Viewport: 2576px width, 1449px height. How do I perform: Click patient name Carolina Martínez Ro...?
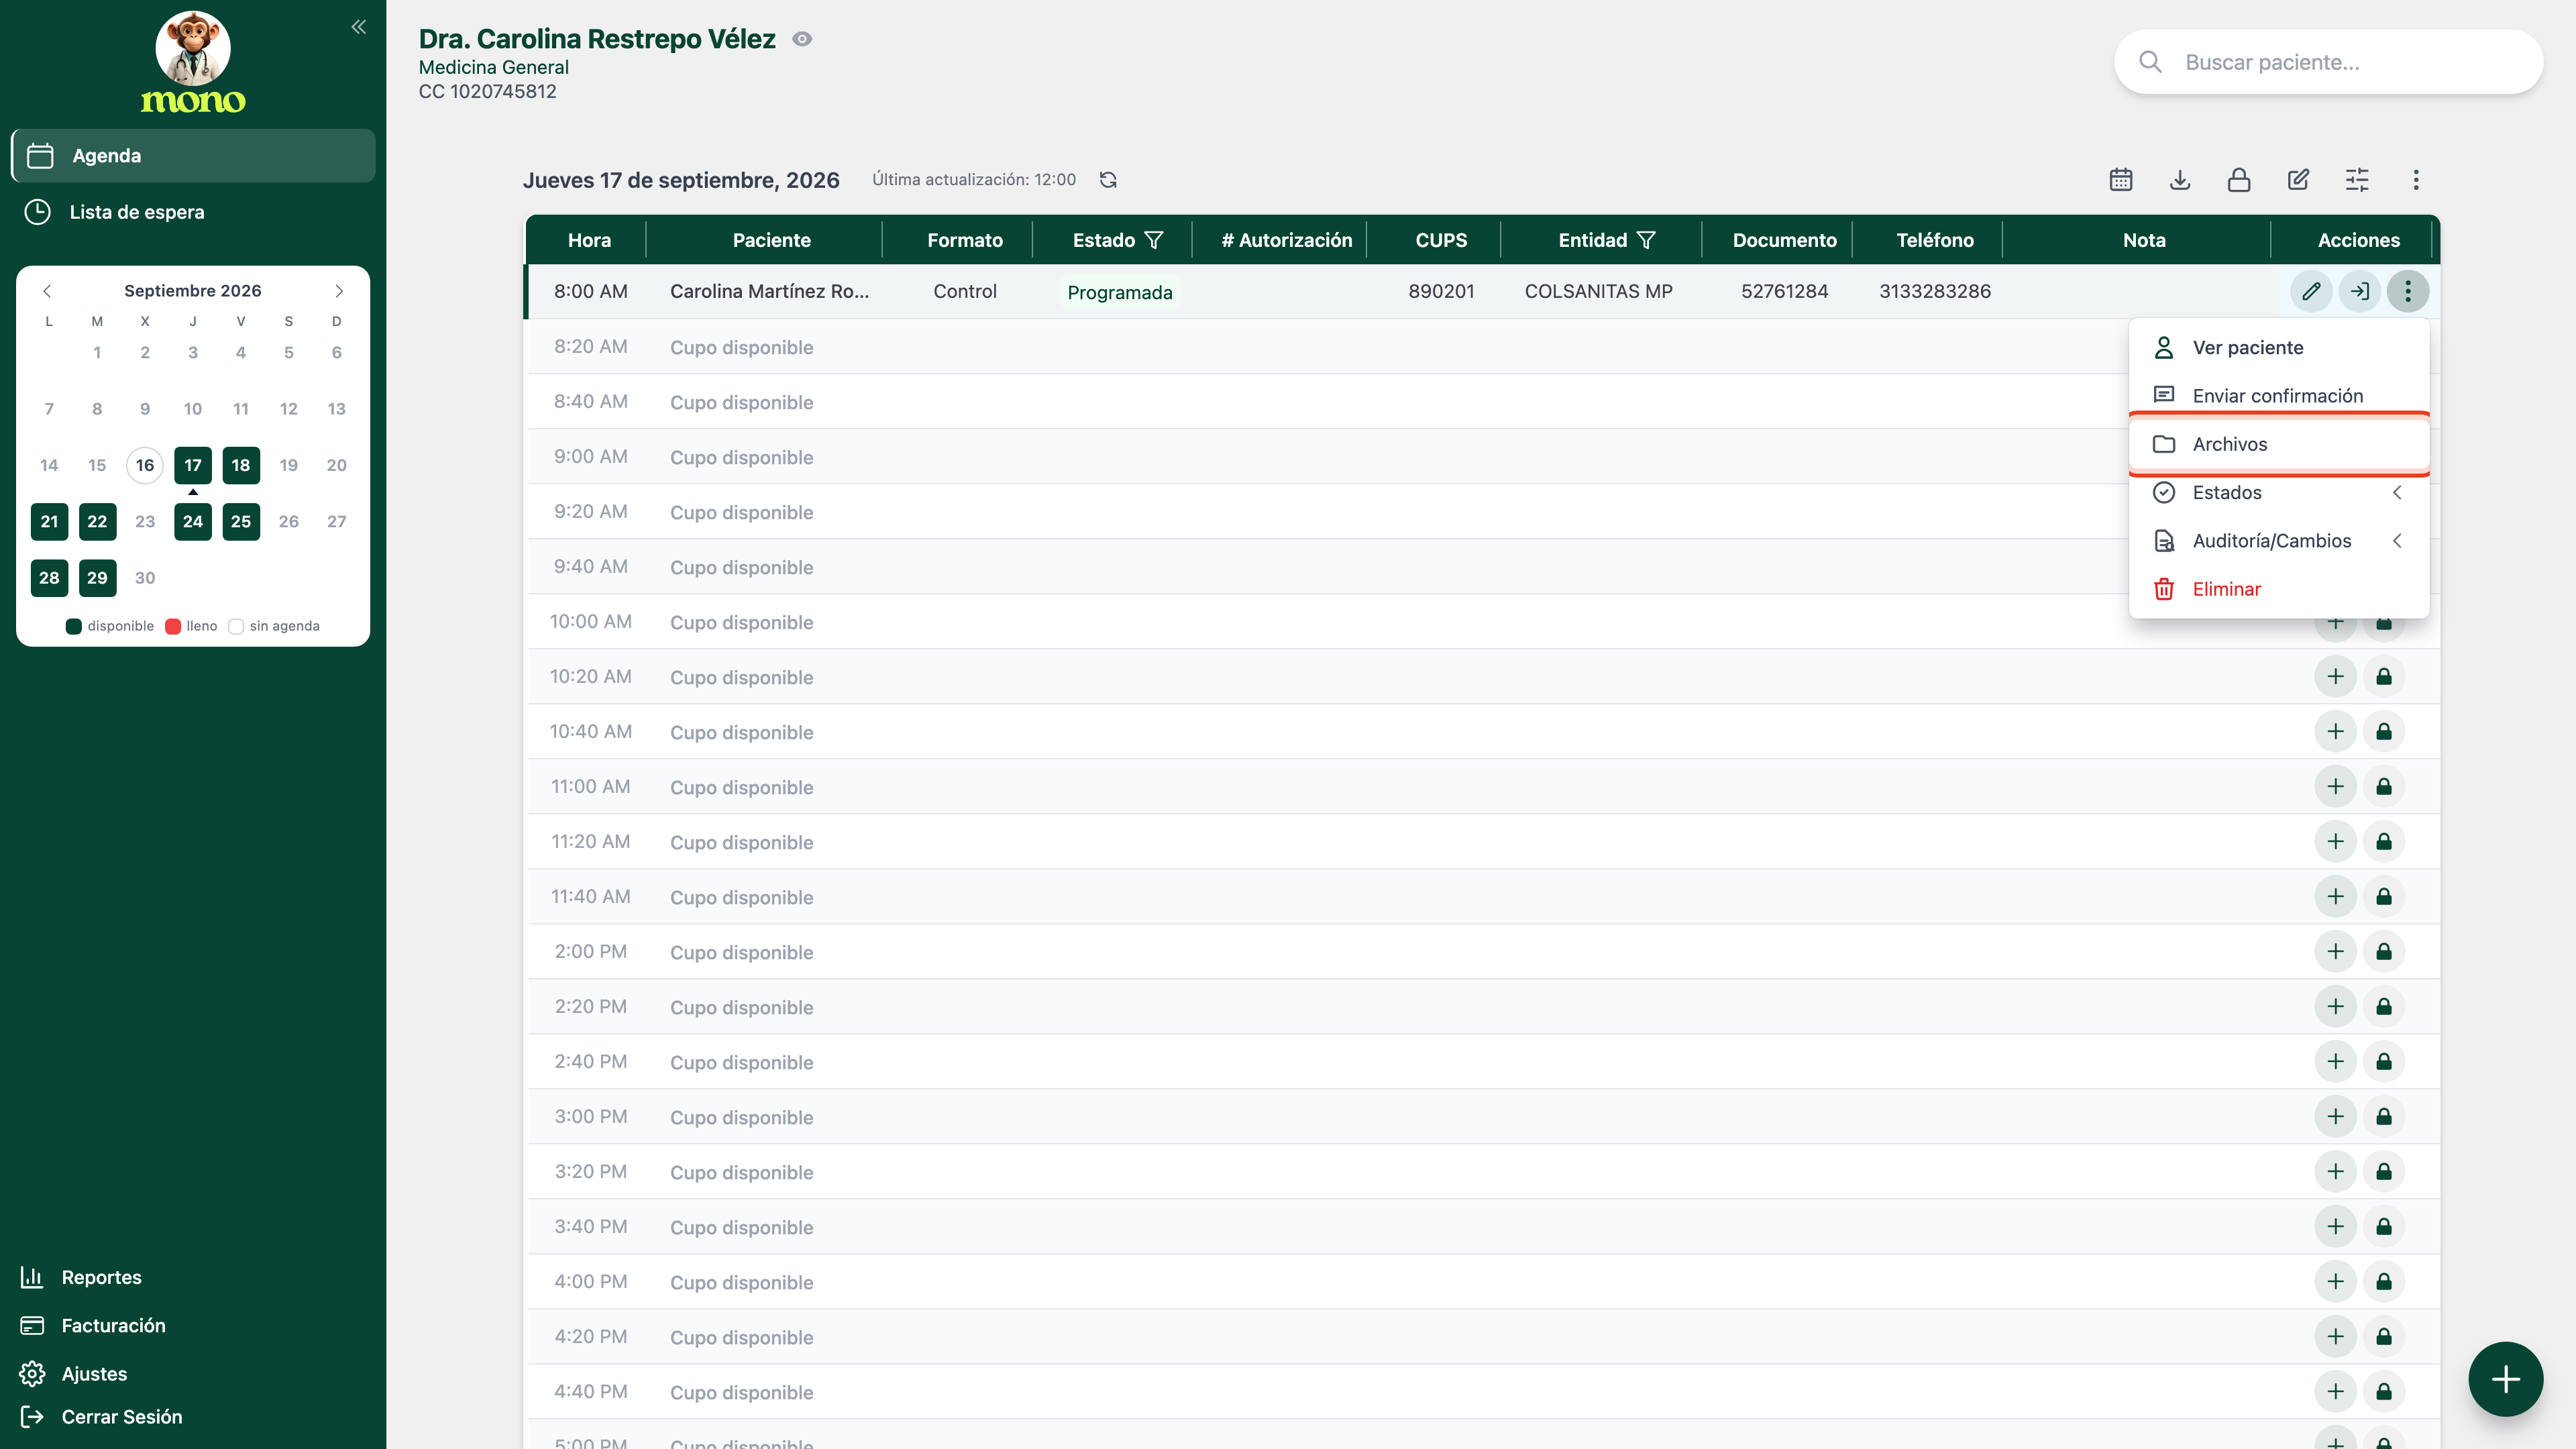(769, 291)
